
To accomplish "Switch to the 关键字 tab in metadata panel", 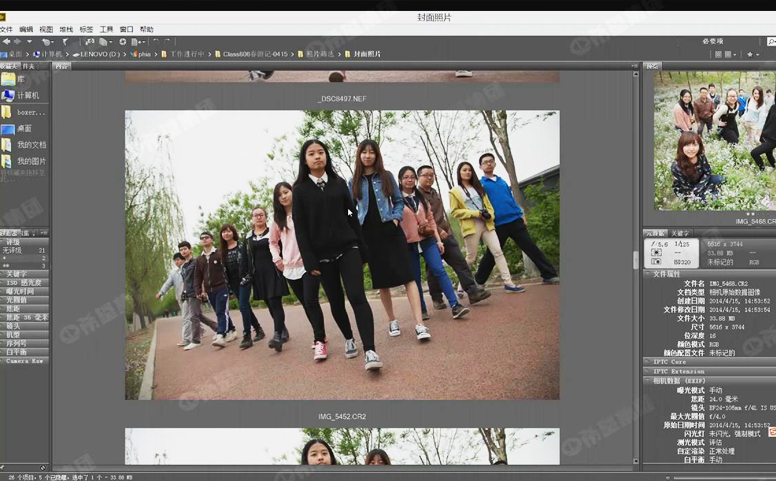I will tap(680, 233).
